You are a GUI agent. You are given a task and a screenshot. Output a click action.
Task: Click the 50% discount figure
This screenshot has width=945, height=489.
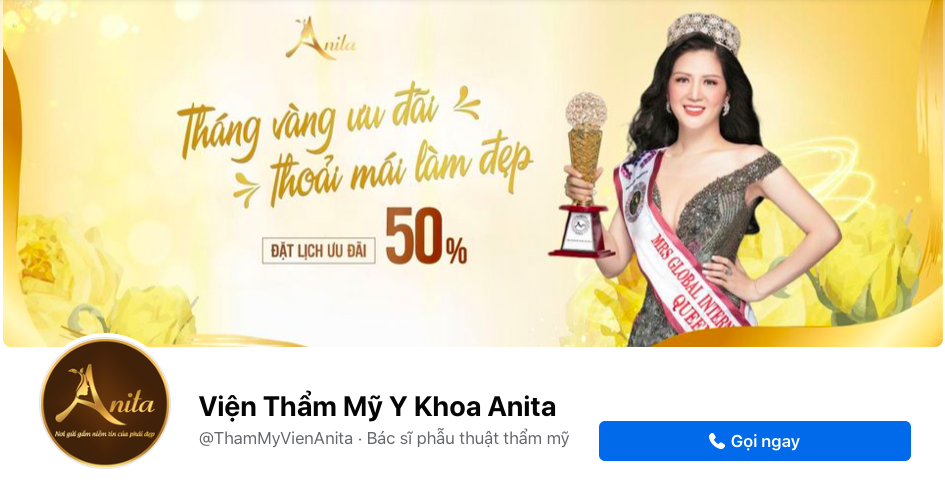point(426,238)
